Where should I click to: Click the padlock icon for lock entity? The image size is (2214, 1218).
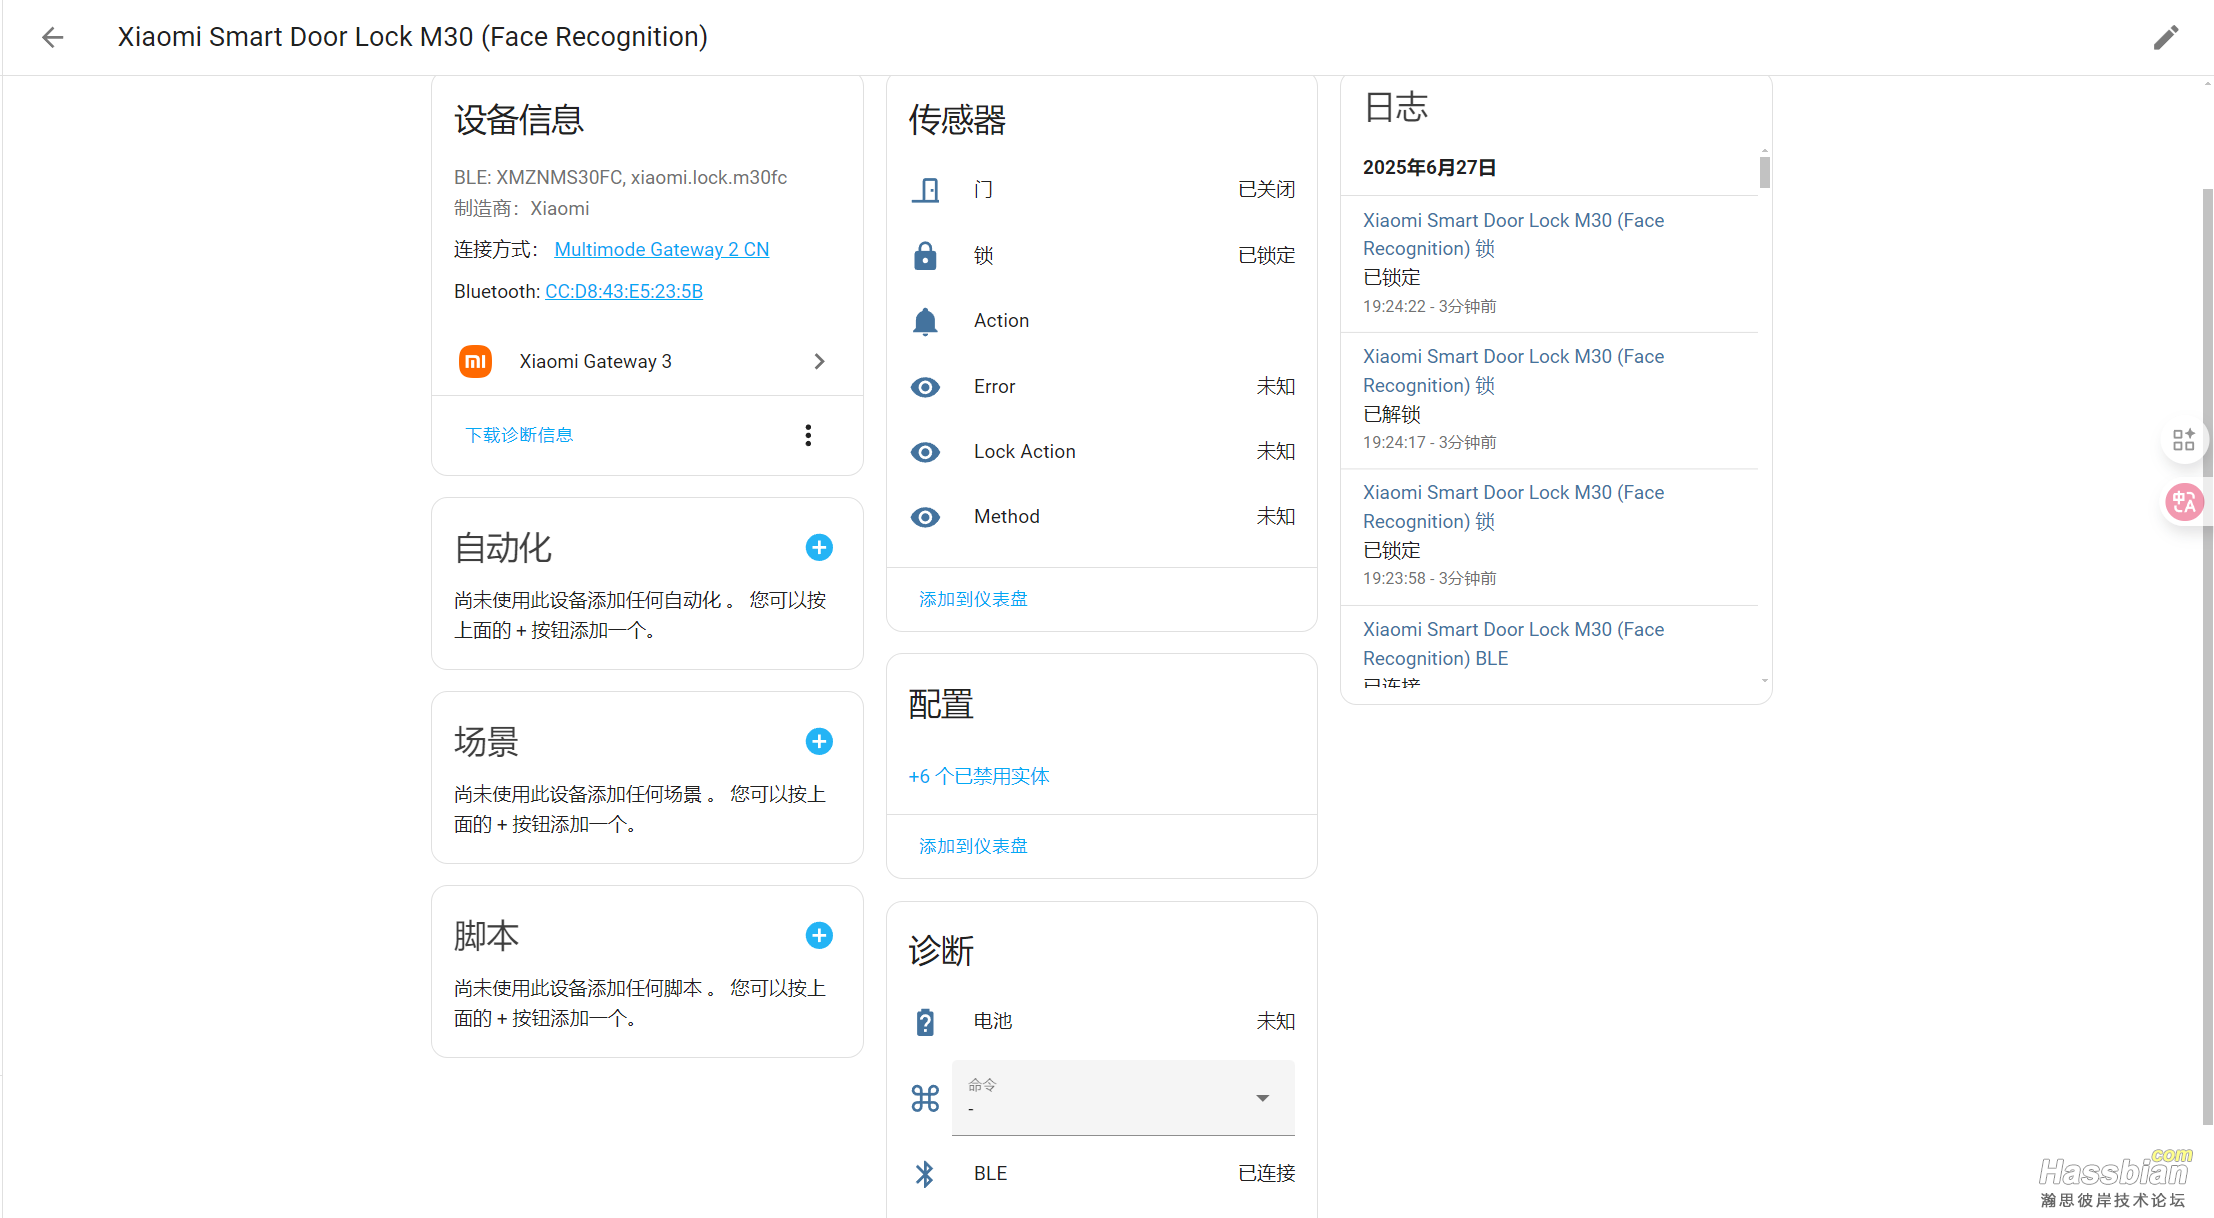coord(925,256)
